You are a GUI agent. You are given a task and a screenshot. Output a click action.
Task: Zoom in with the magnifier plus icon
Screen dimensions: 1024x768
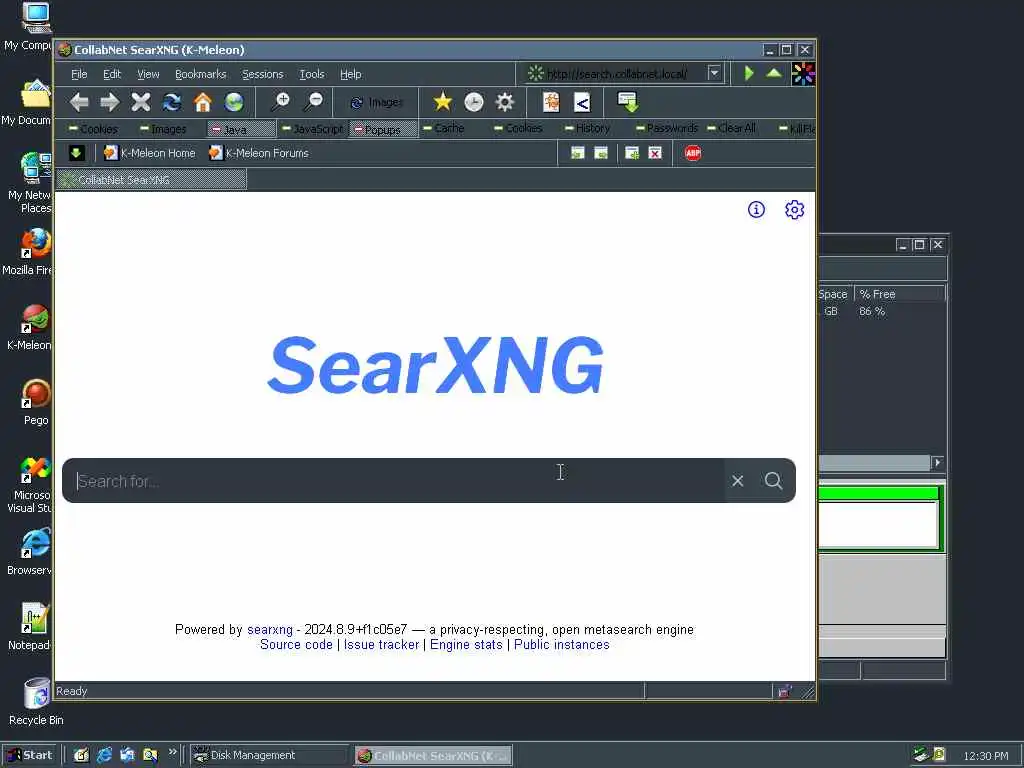click(x=281, y=102)
